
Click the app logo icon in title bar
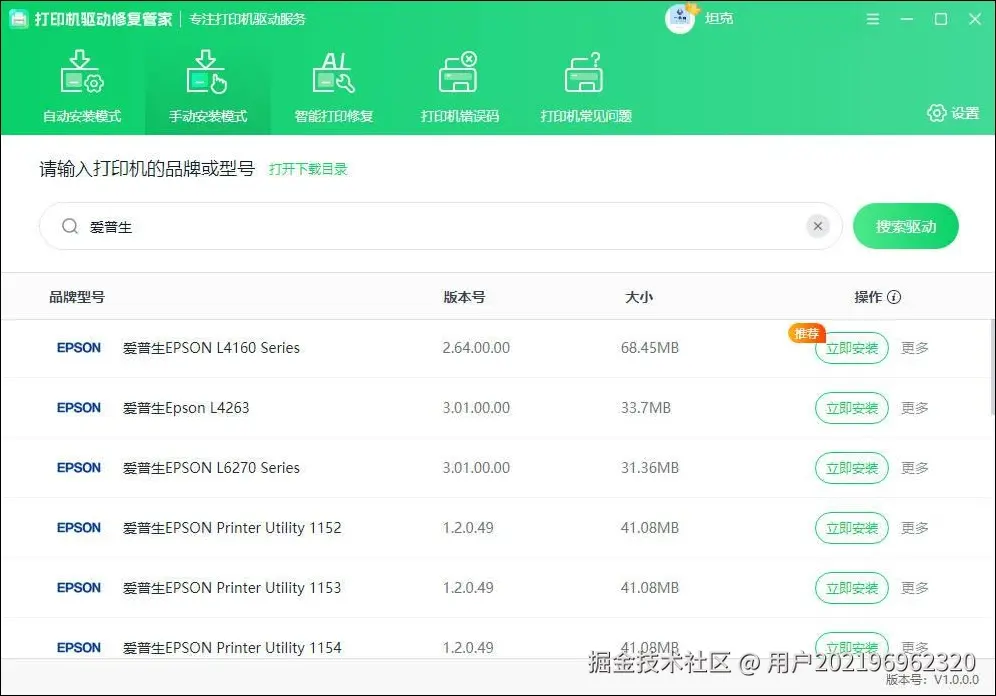pyautogui.click(x=19, y=19)
